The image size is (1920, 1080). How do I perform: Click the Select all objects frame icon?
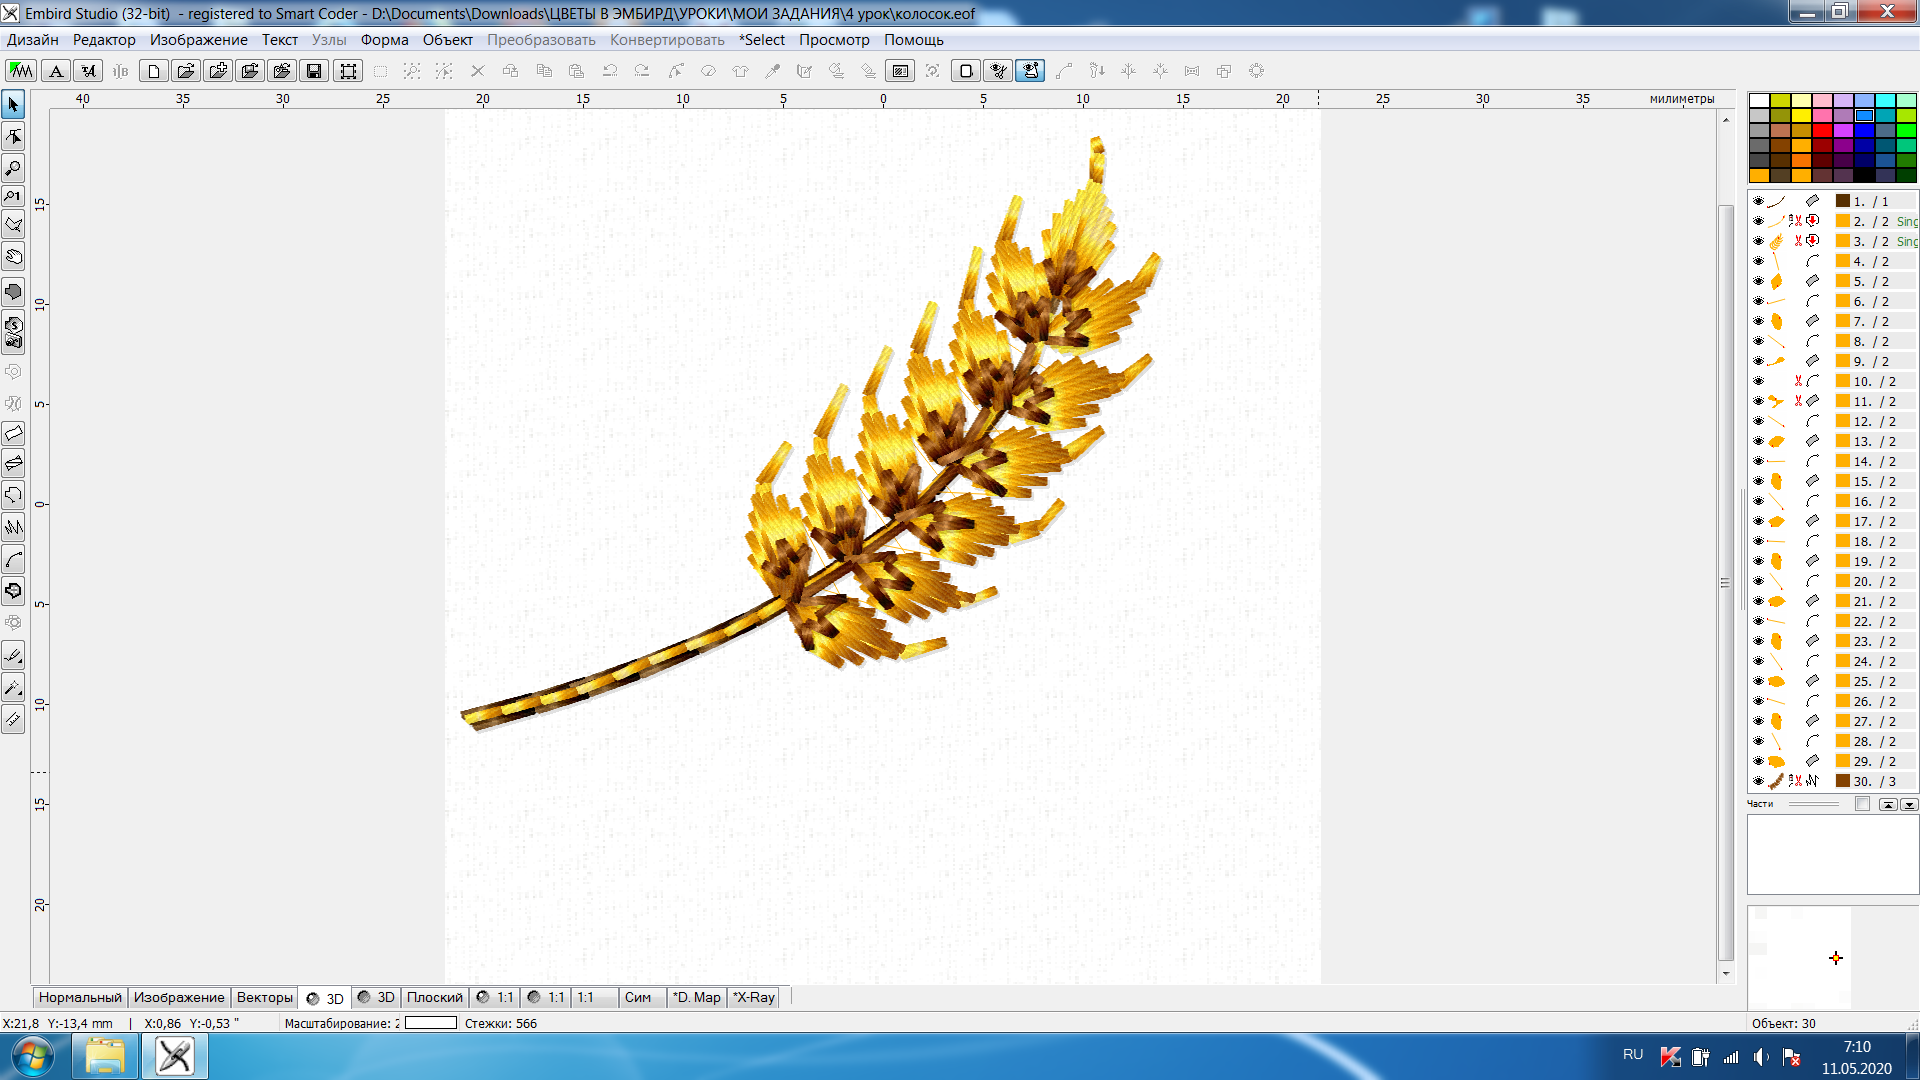pyautogui.click(x=347, y=71)
